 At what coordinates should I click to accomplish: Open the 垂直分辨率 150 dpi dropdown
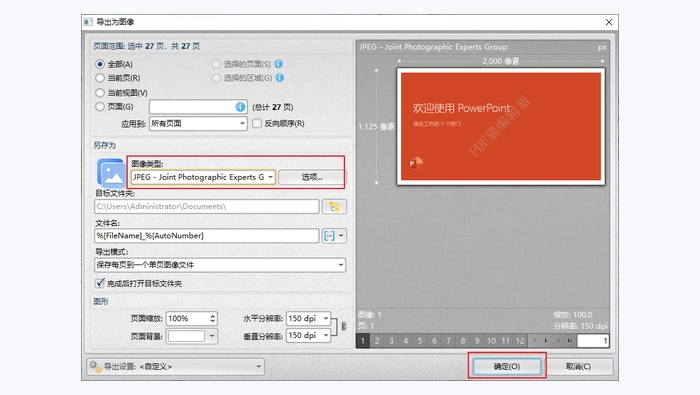tap(308, 335)
